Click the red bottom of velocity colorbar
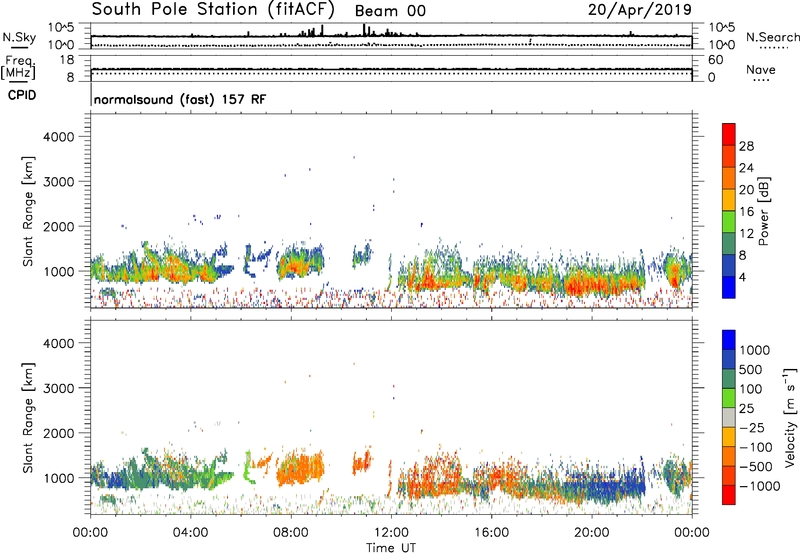This screenshot has width=800, height=554. (729, 494)
